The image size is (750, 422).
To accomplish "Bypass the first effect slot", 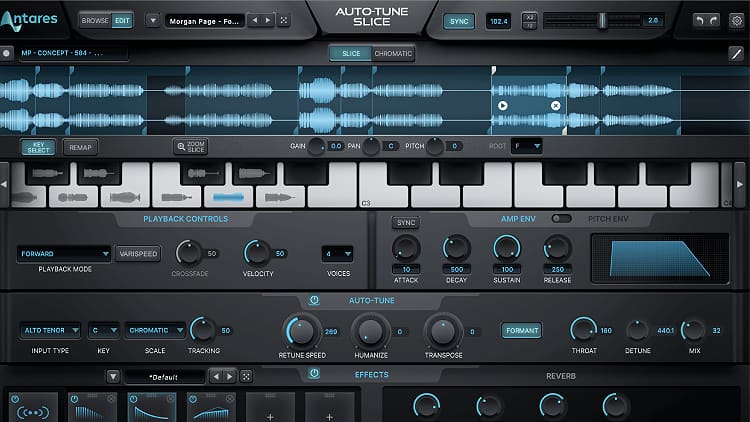I will pyautogui.click(x=15, y=399).
